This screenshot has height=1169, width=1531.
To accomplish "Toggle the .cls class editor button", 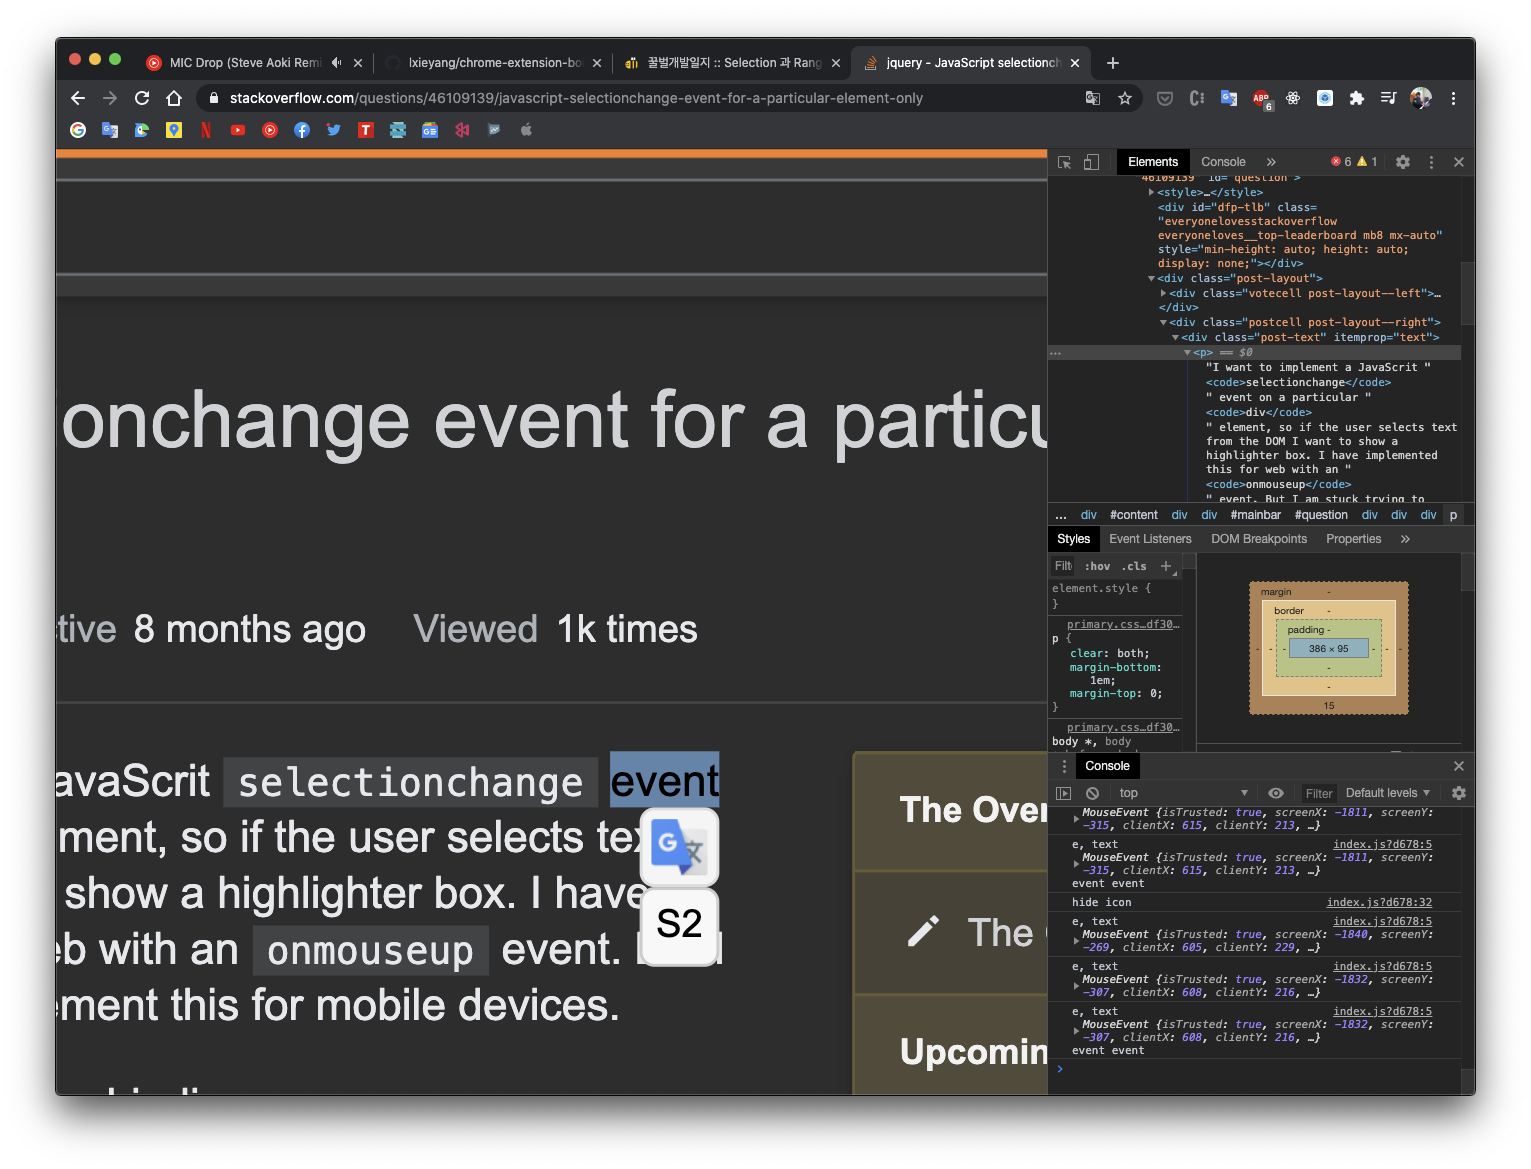I will pyautogui.click(x=1134, y=566).
